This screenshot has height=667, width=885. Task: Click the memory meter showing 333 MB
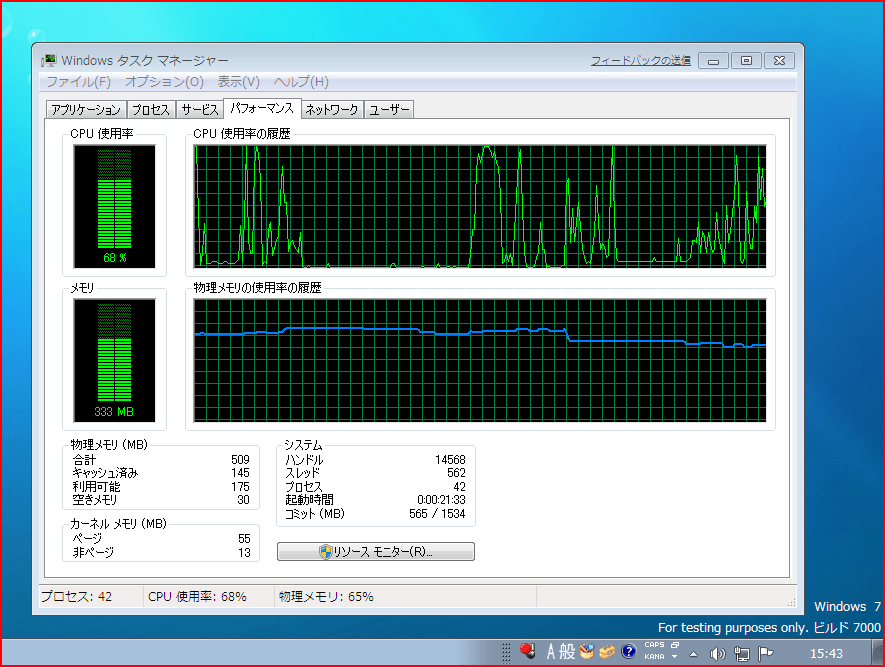tap(115, 361)
